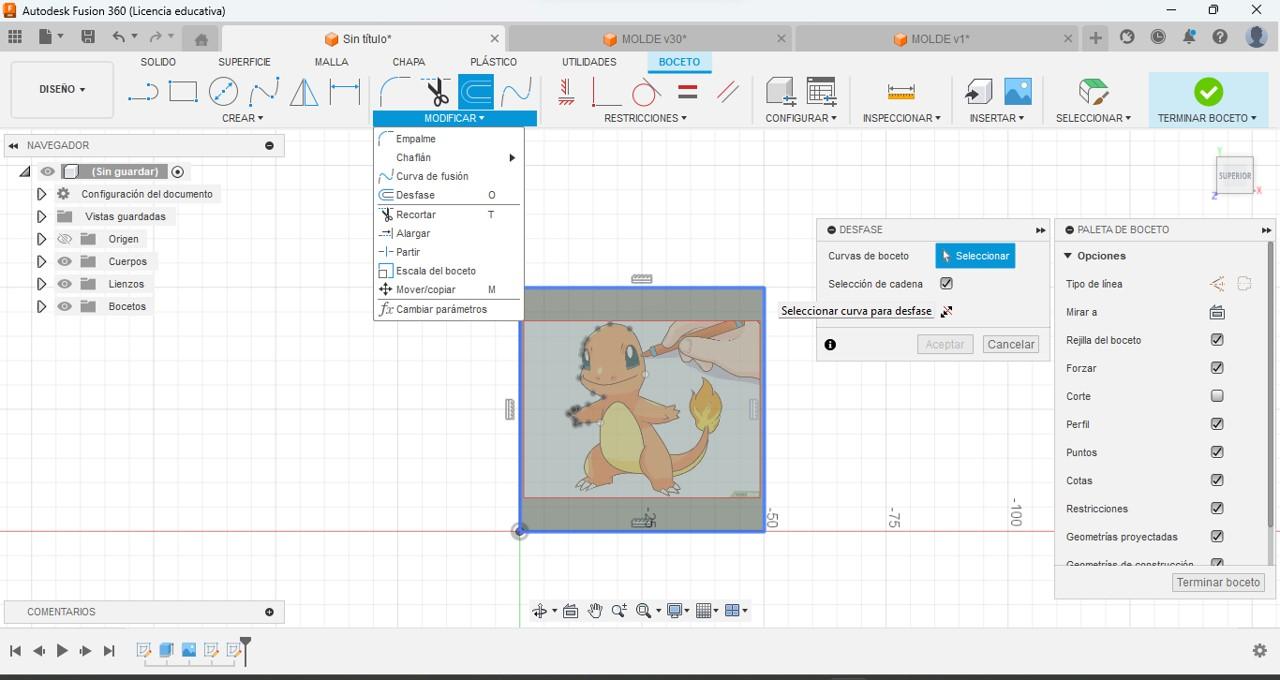Enable the Corte checkbox
The width and height of the screenshot is (1280, 680).
pos(1217,396)
